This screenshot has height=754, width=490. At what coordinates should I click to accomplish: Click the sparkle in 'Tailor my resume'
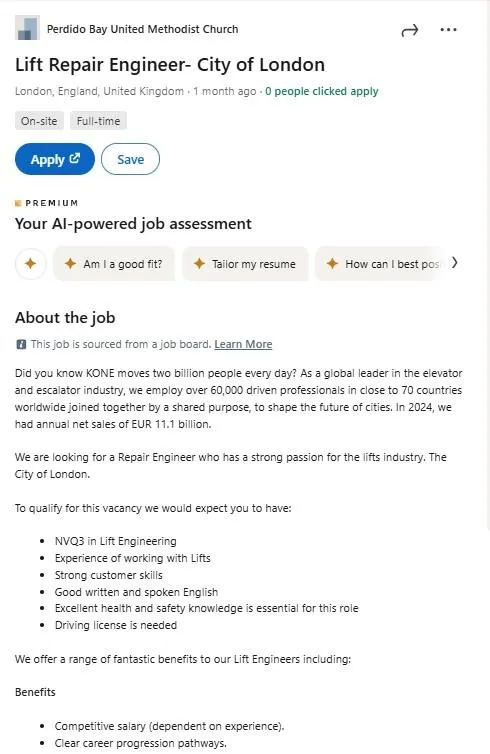(x=199, y=264)
